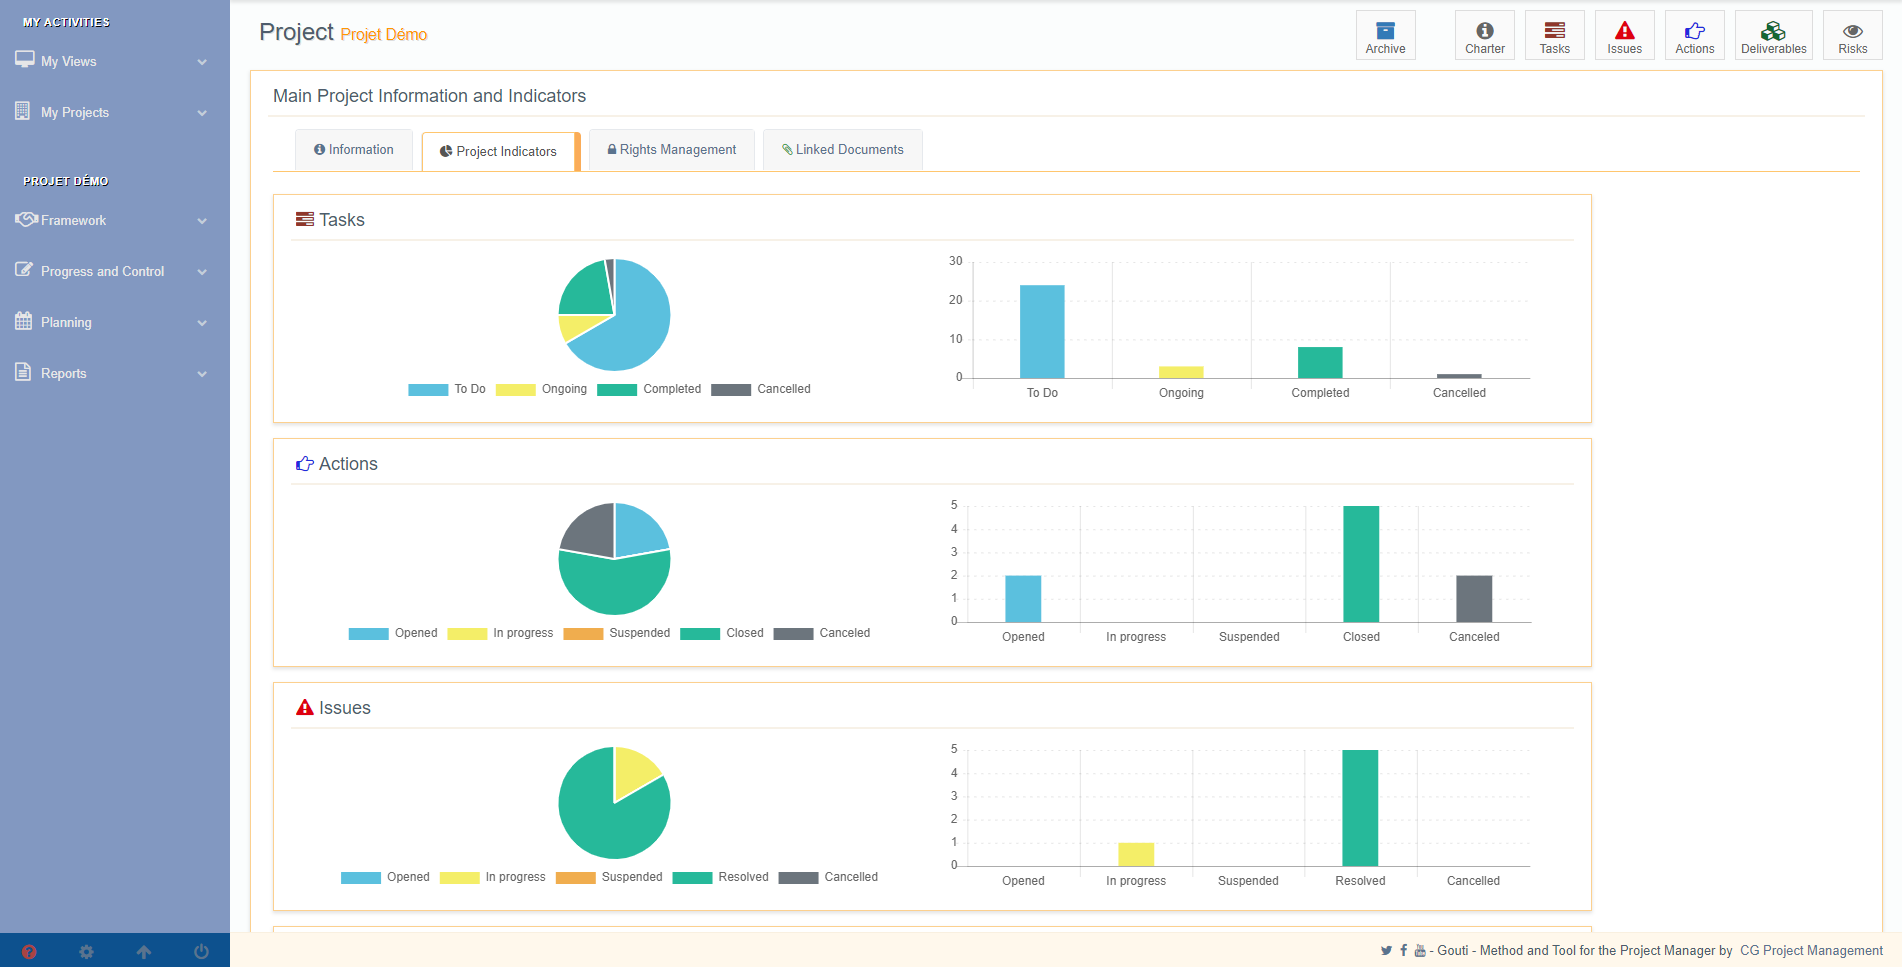
Task: Click the settings gear in sidebar footer
Action: coord(86,952)
